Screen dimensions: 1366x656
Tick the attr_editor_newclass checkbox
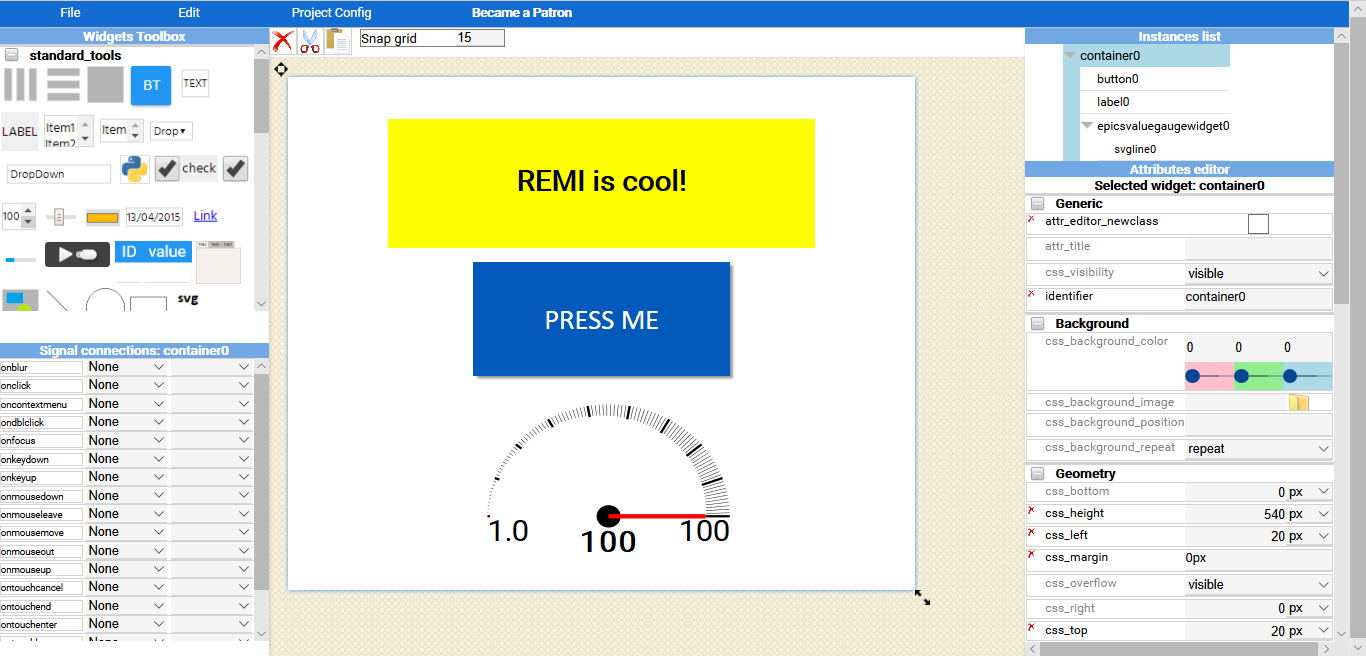tap(1258, 224)
